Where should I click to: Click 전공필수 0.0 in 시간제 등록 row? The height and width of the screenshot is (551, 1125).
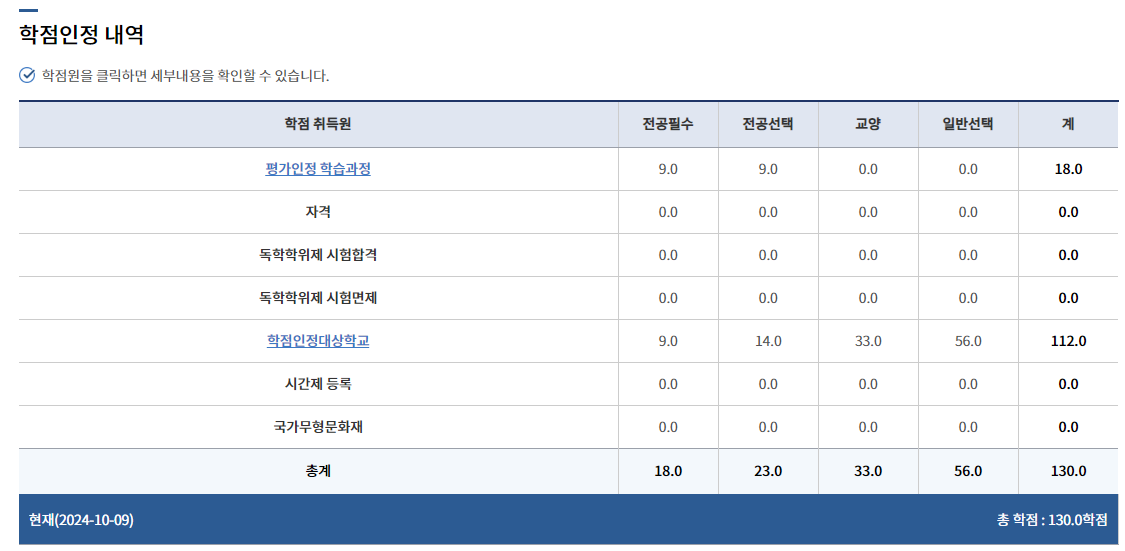pyautogui.click(x=668, y=385)
